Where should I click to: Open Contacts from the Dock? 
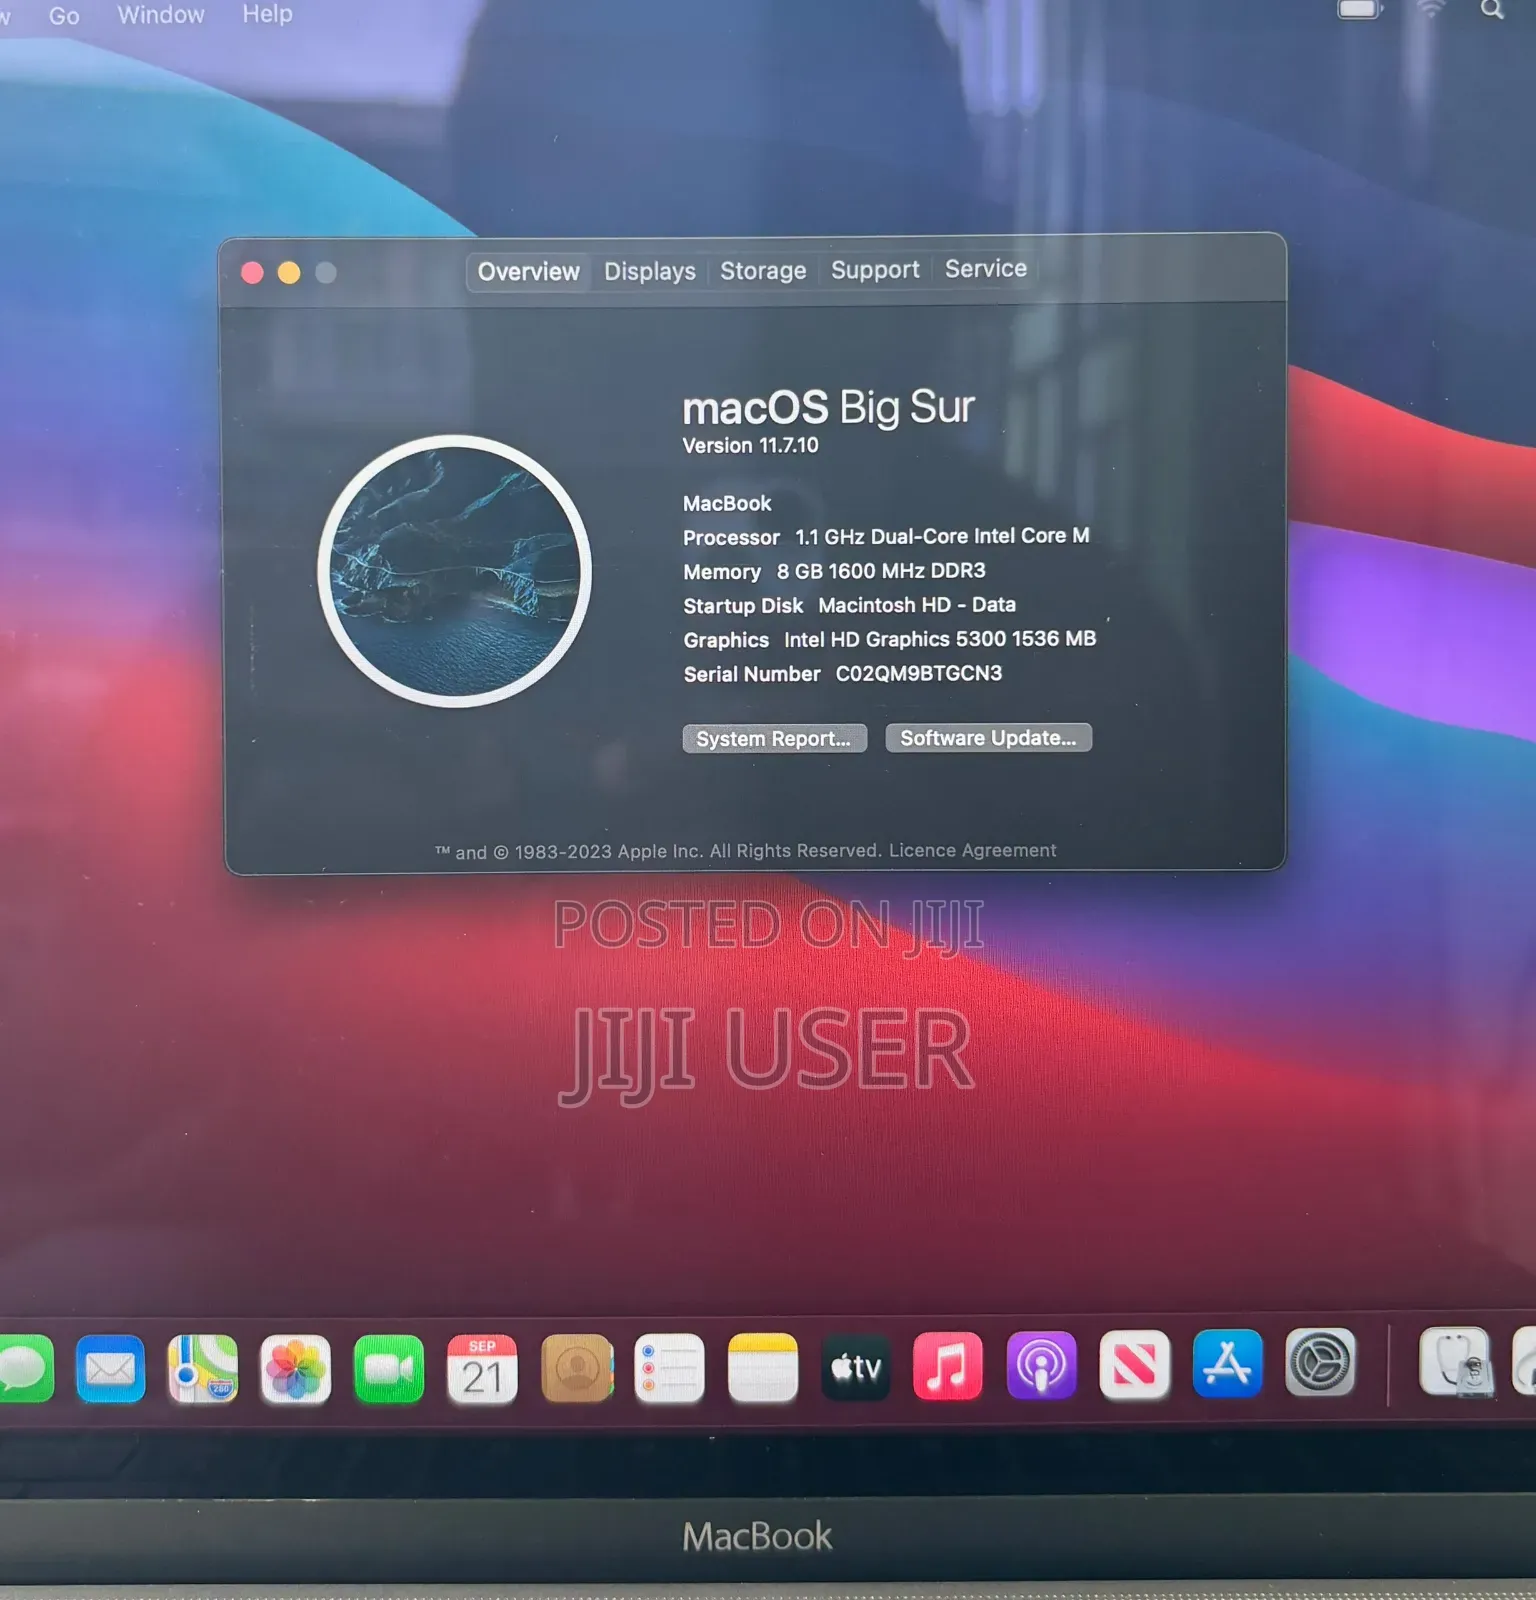pyautogui.click(x=576, y=1368)
